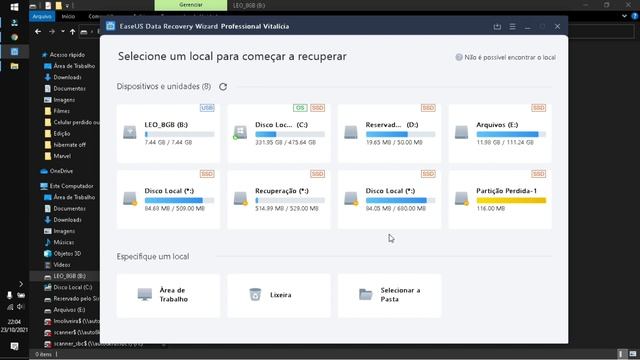Open Downloads under Acesso rápido
Viewport: 640px width, 360px height.
pyautogui.click(x=63, y=77)
